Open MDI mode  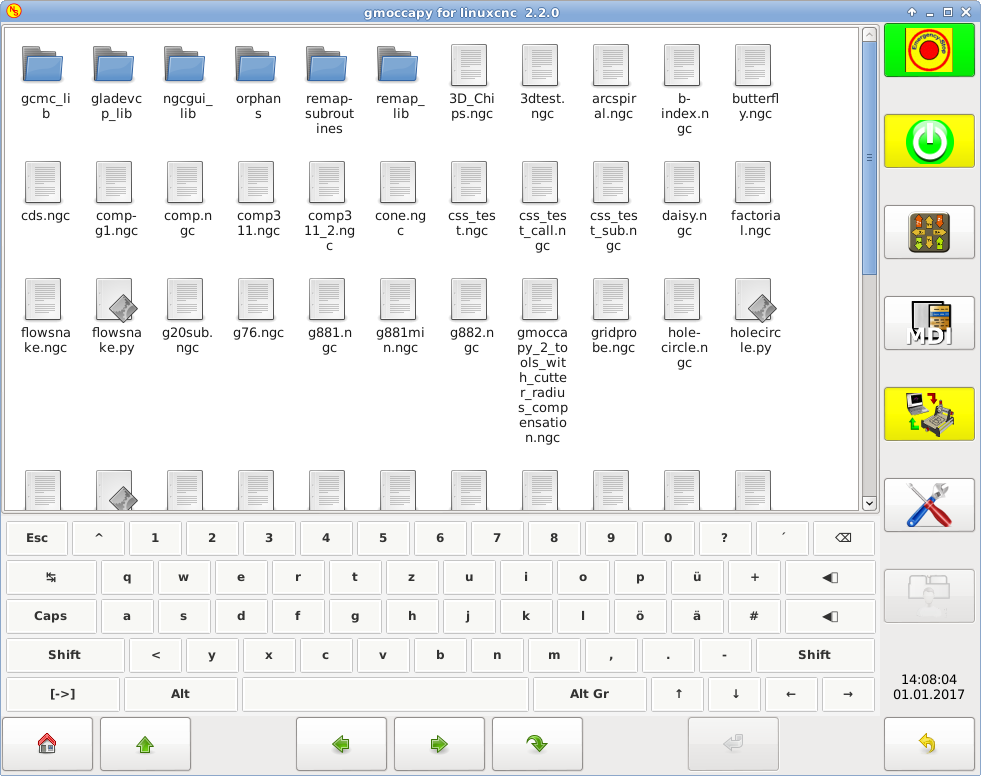[929, 323]
